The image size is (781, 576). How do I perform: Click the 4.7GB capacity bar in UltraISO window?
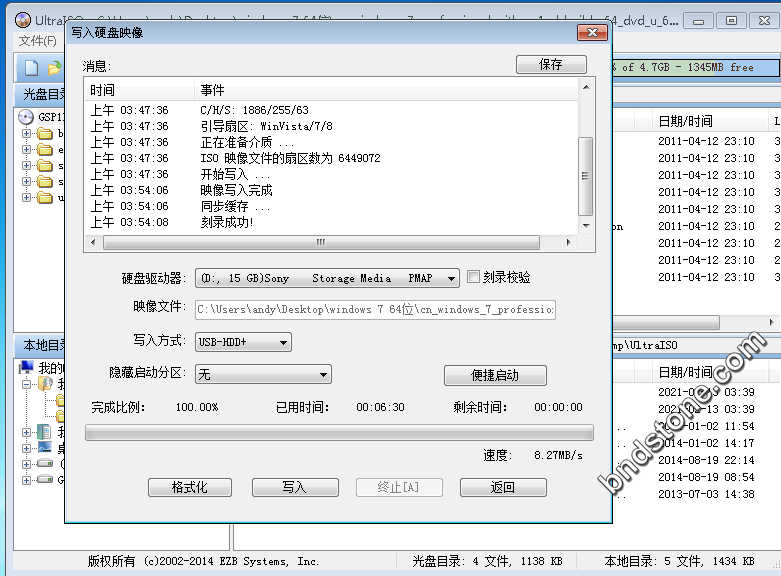(x=695, y=67)
